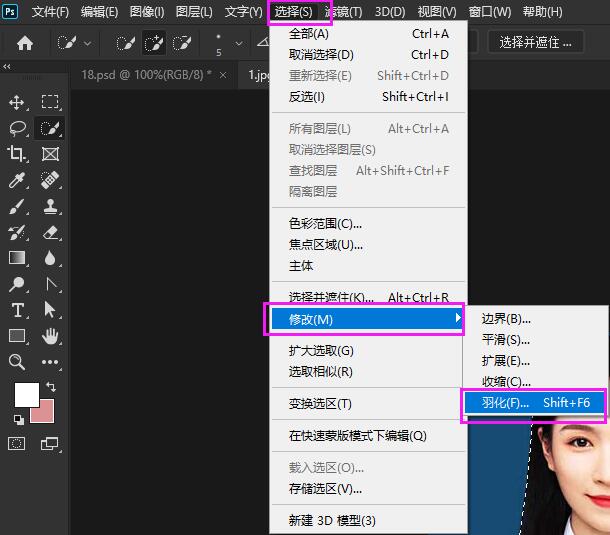Viewport: 610px width, 535px height.
Task: Select the Rectangle shape tool
Action: pyautogui.click(x=17, y=336)
